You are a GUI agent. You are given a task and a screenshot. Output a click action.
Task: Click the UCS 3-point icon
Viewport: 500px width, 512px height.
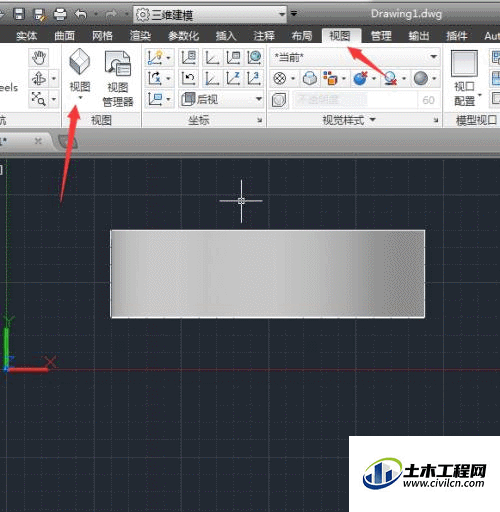pyautogui.click(x=254, y=79)
